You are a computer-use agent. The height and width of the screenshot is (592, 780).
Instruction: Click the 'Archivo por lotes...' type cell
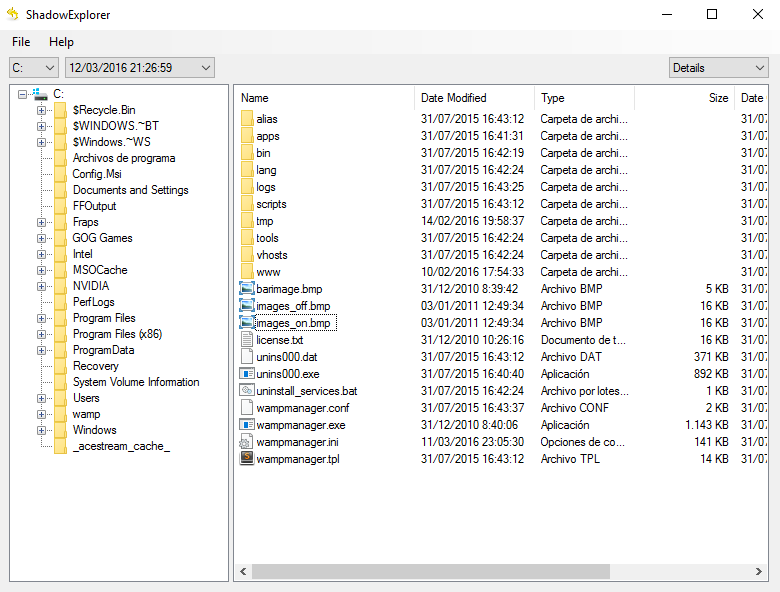(x=585, y=391)
